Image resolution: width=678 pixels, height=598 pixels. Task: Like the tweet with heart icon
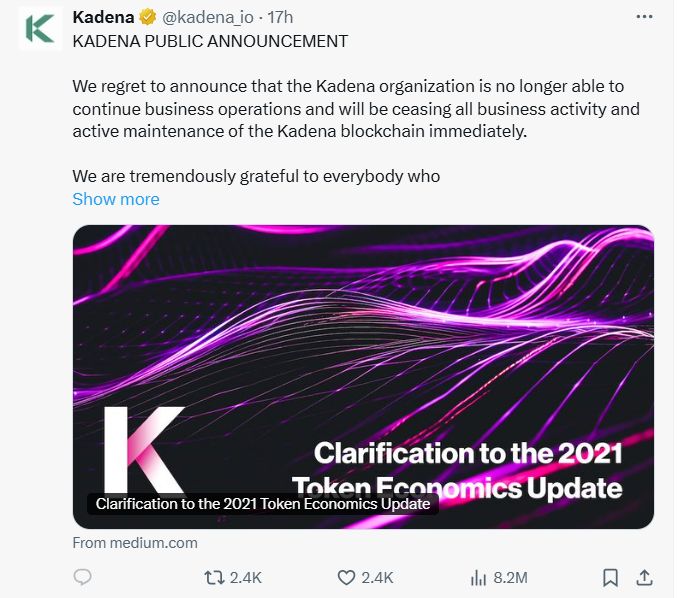[x=346, y=577]
